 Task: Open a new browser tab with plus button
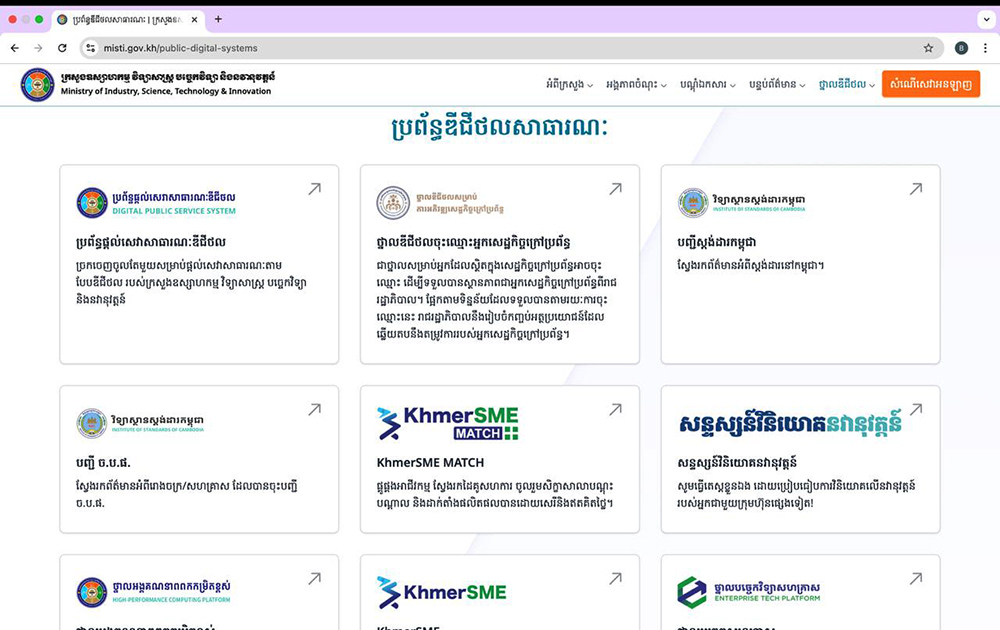(x=218, y=19)
